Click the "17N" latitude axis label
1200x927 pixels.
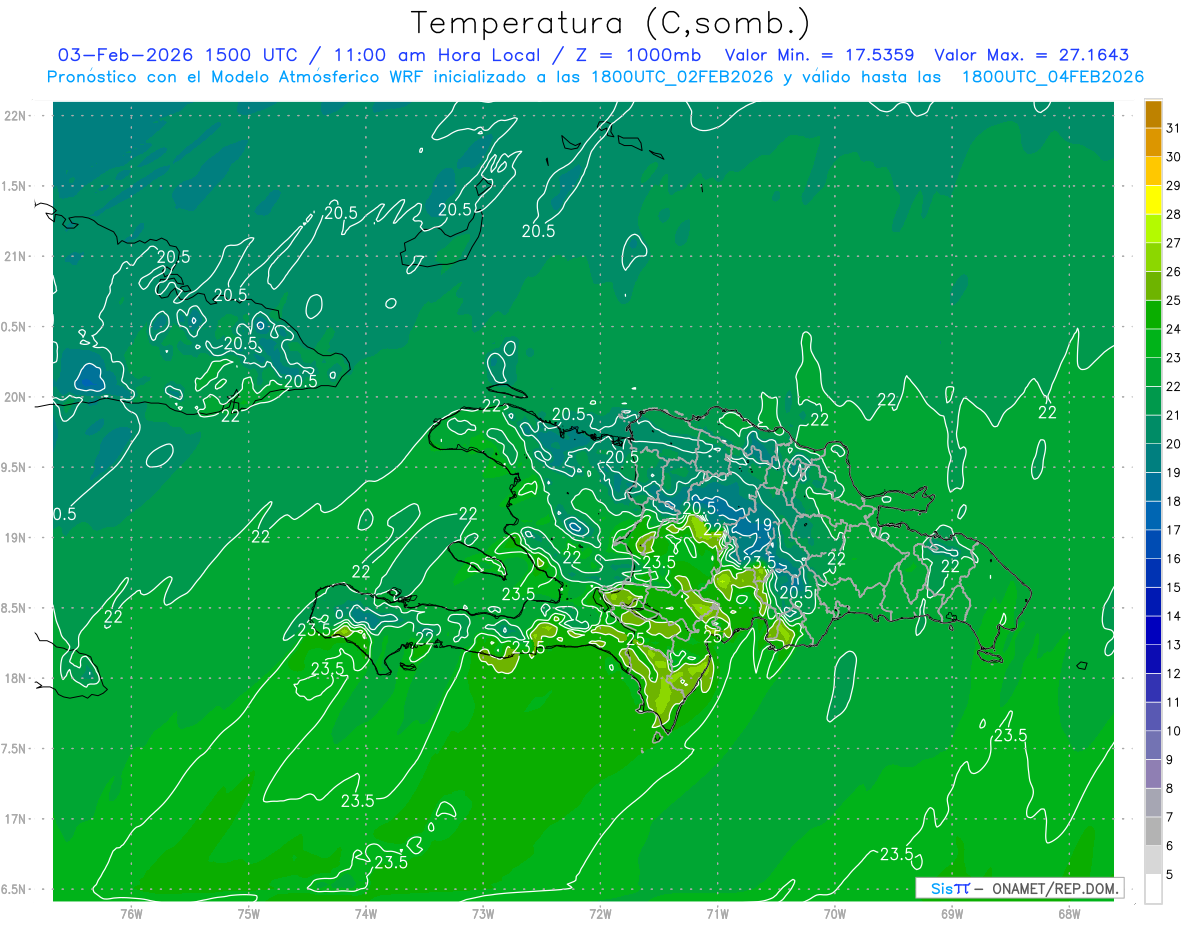(x=15, y=819)
